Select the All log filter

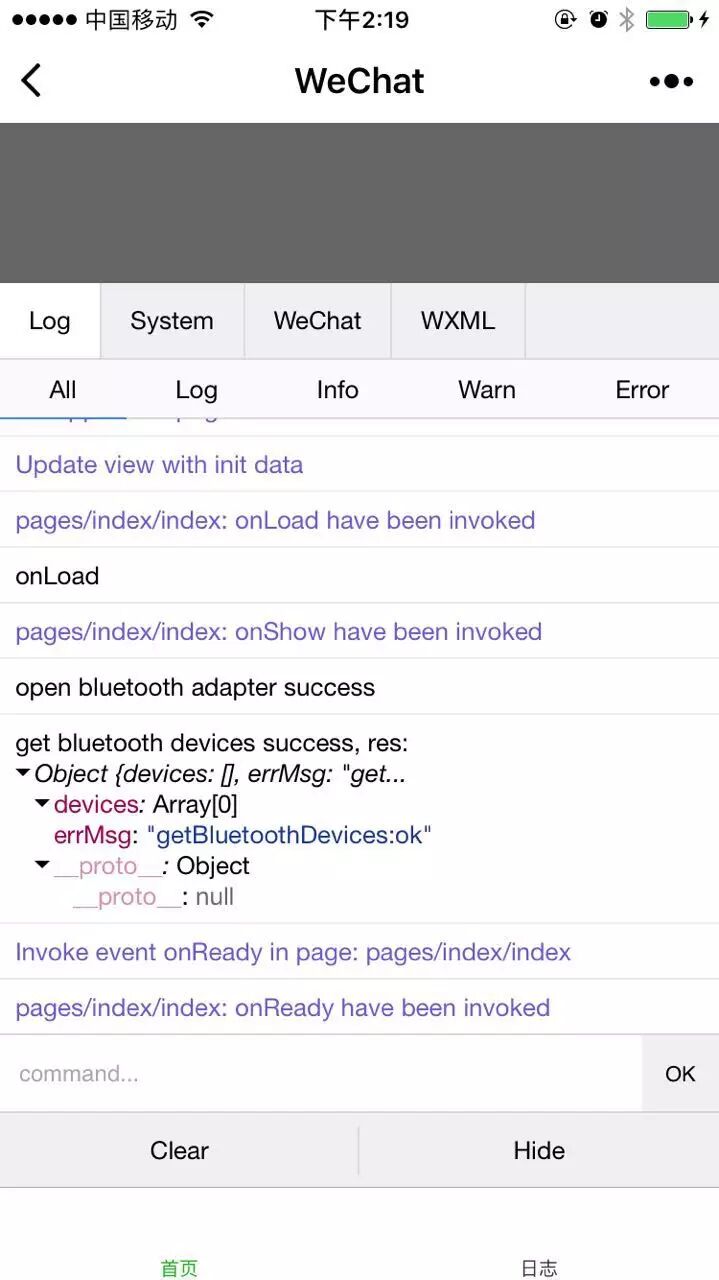point(63,390)
